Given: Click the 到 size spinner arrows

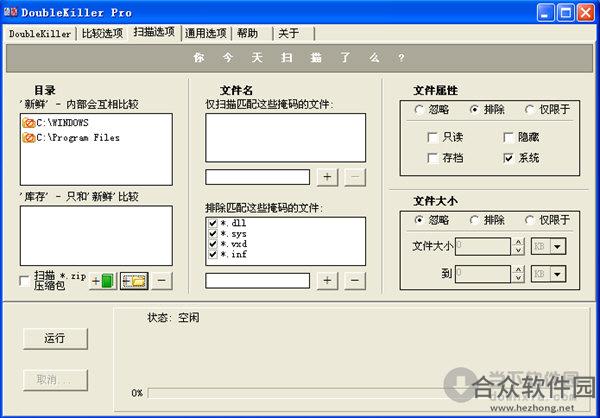Looking at the screenshot, I should point(518,274).
